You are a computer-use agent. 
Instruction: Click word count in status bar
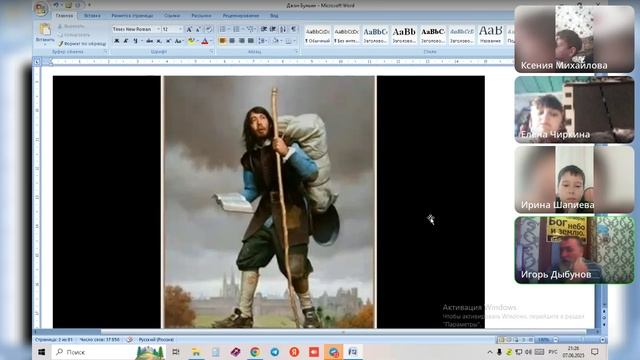pos(100,340)
